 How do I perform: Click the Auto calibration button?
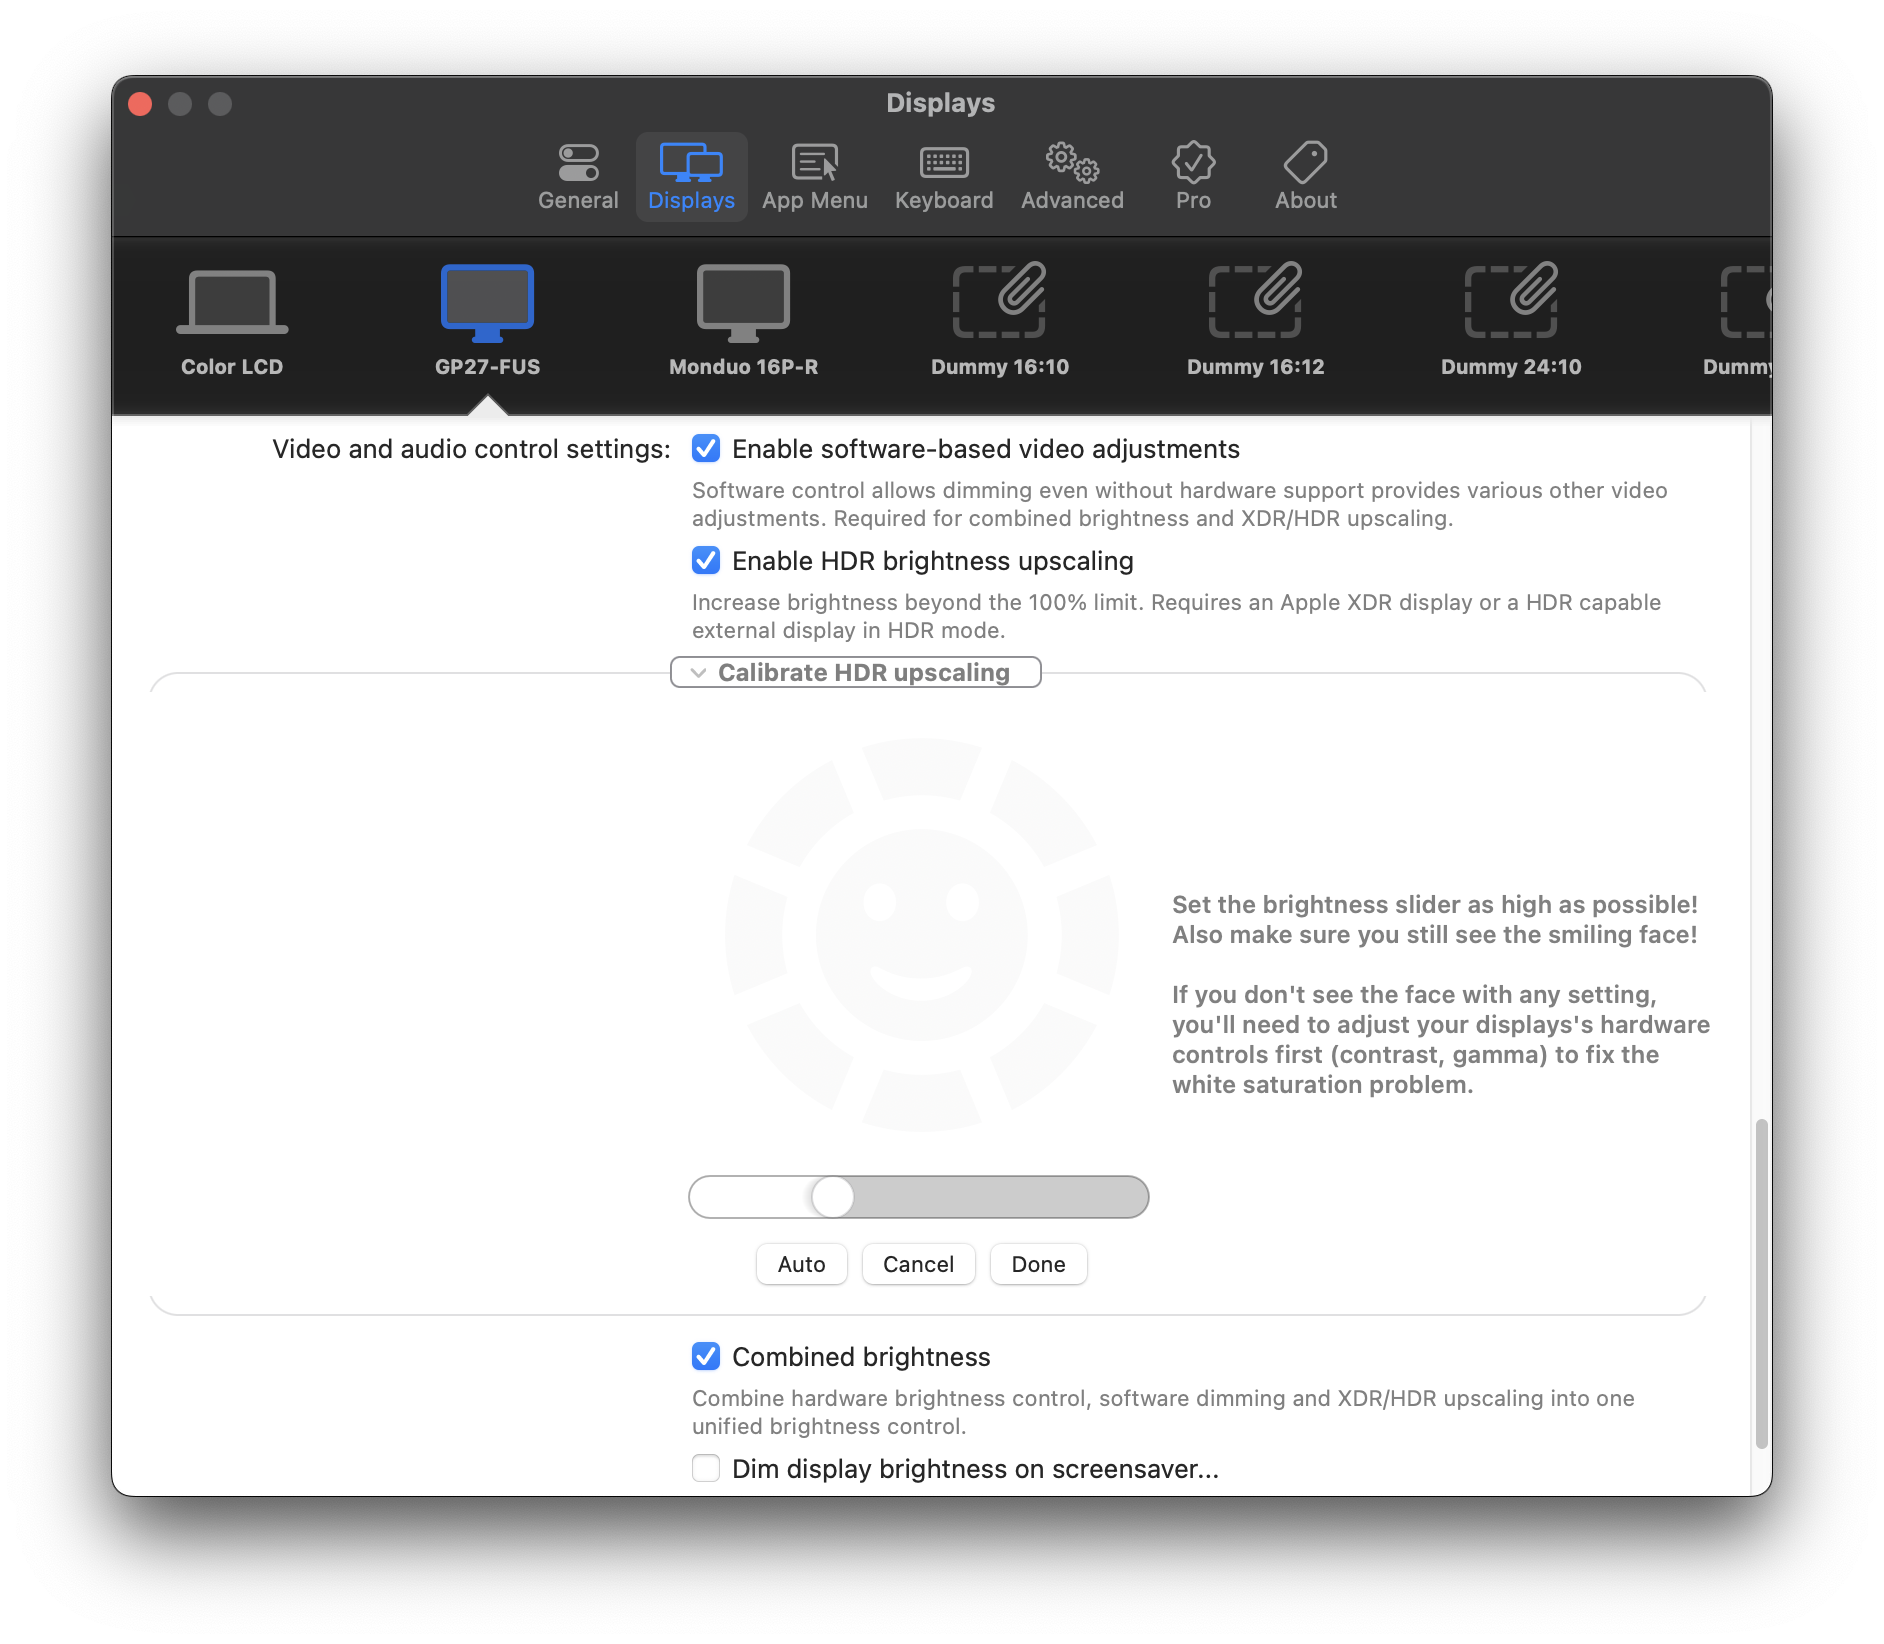(x=801, y=1264)
